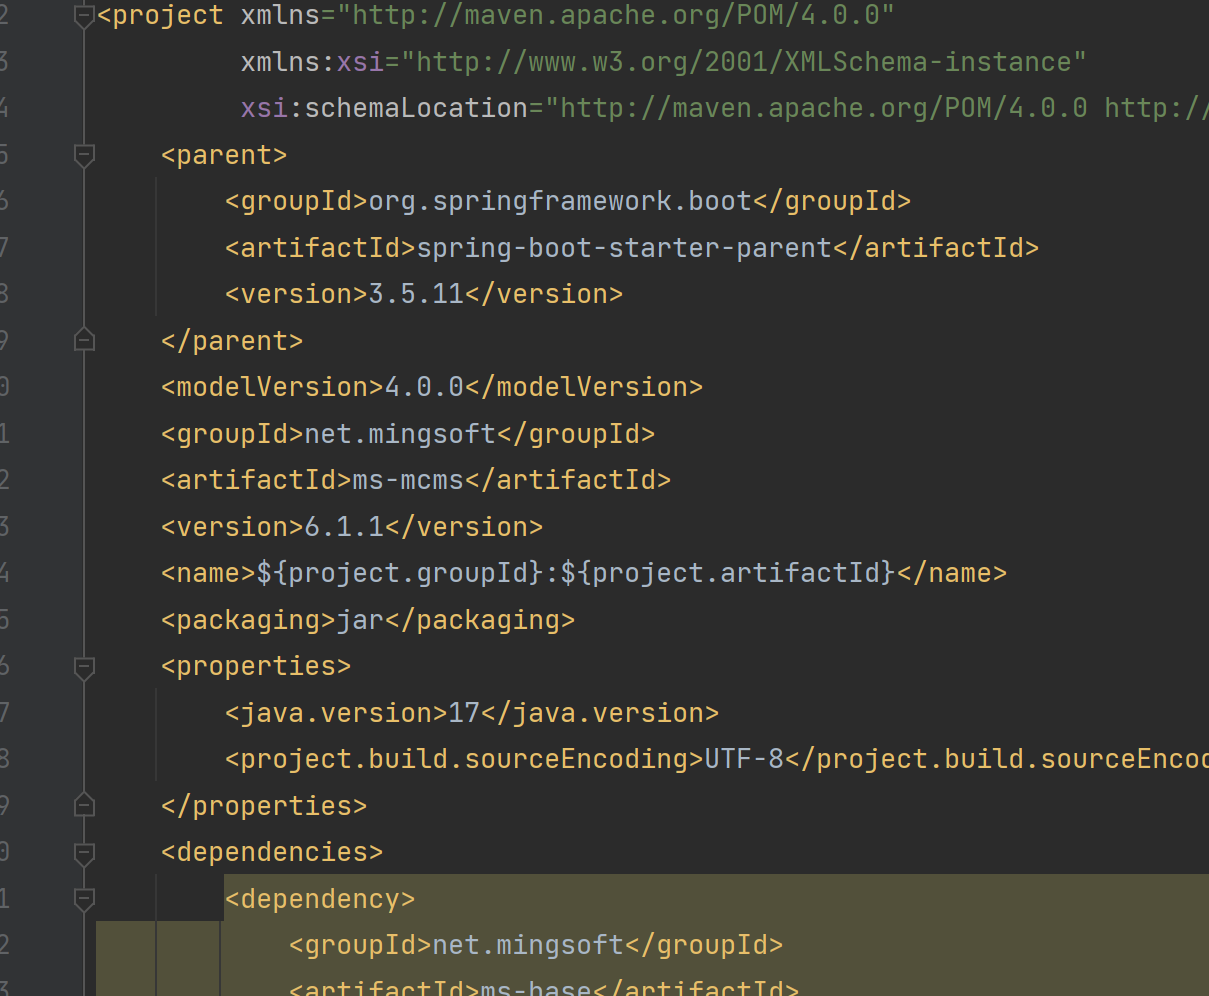Collapse the opening properties tag fold marker
Screen dimensions: 1209x996
(x=85, y=666)
